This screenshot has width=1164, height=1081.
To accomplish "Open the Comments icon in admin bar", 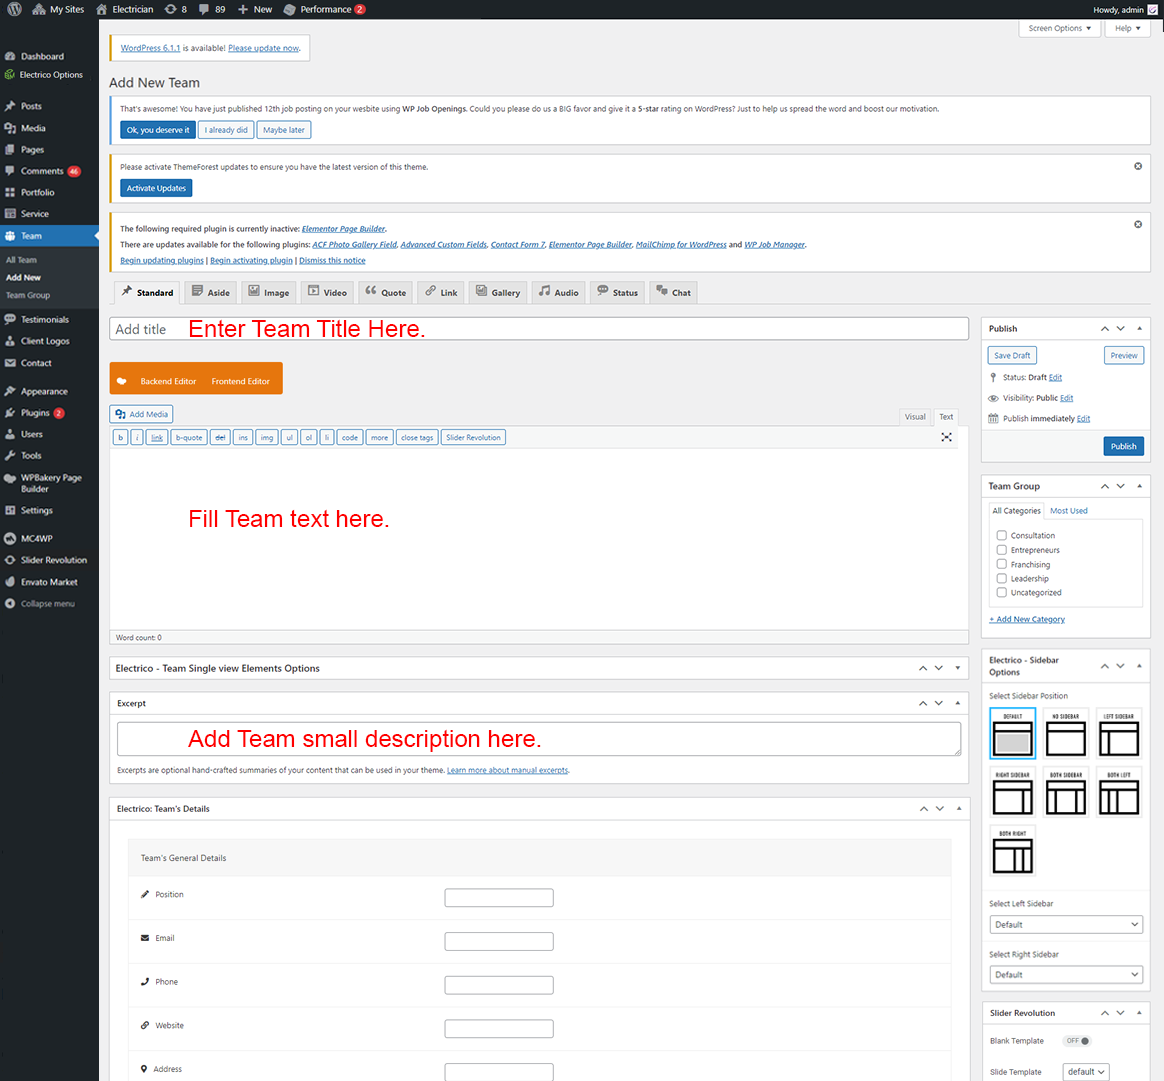I will (211, 9).
